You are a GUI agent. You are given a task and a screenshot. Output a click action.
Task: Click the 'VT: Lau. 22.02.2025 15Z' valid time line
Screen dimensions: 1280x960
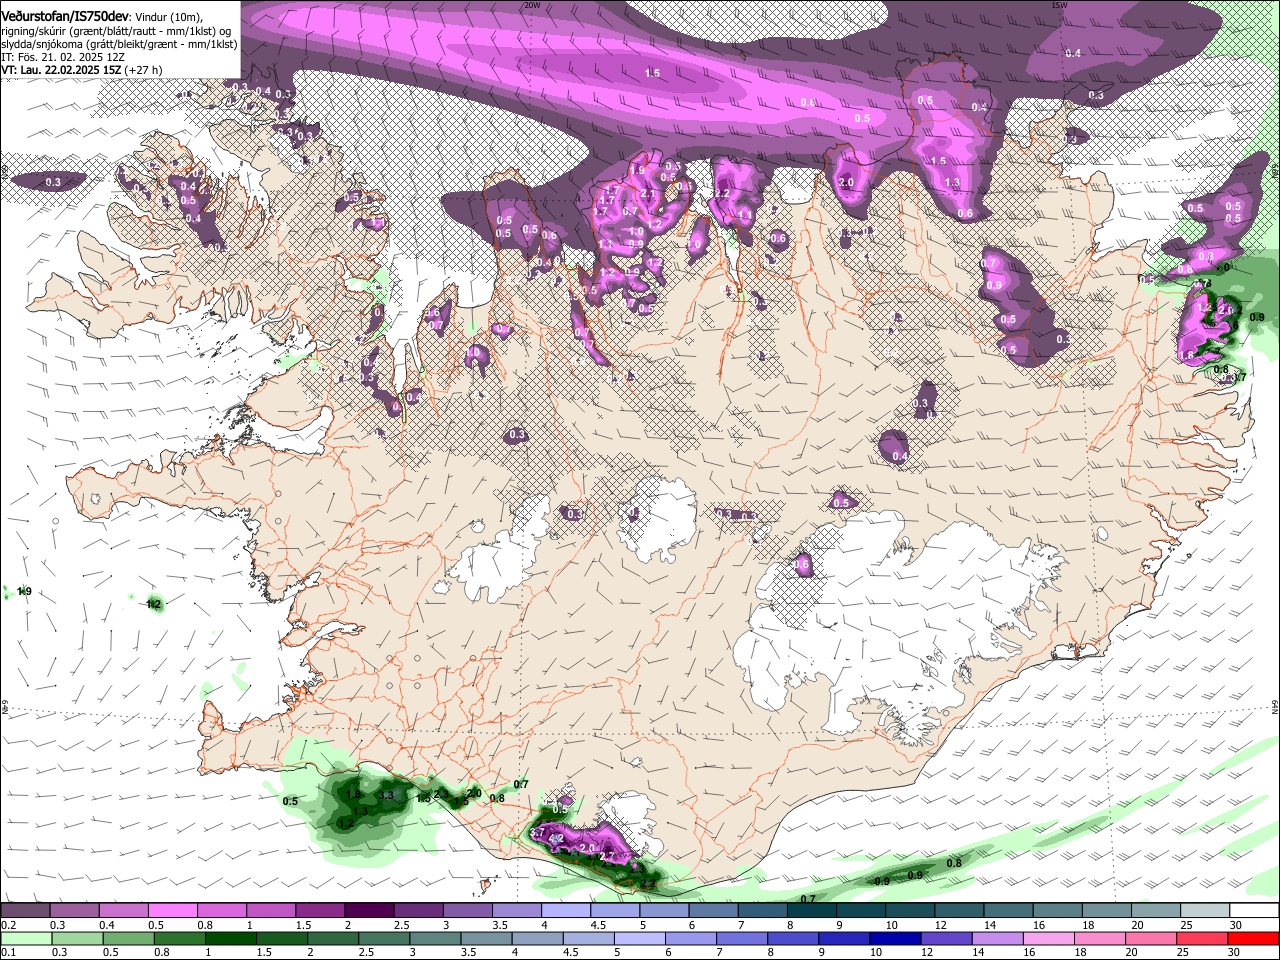81,70
